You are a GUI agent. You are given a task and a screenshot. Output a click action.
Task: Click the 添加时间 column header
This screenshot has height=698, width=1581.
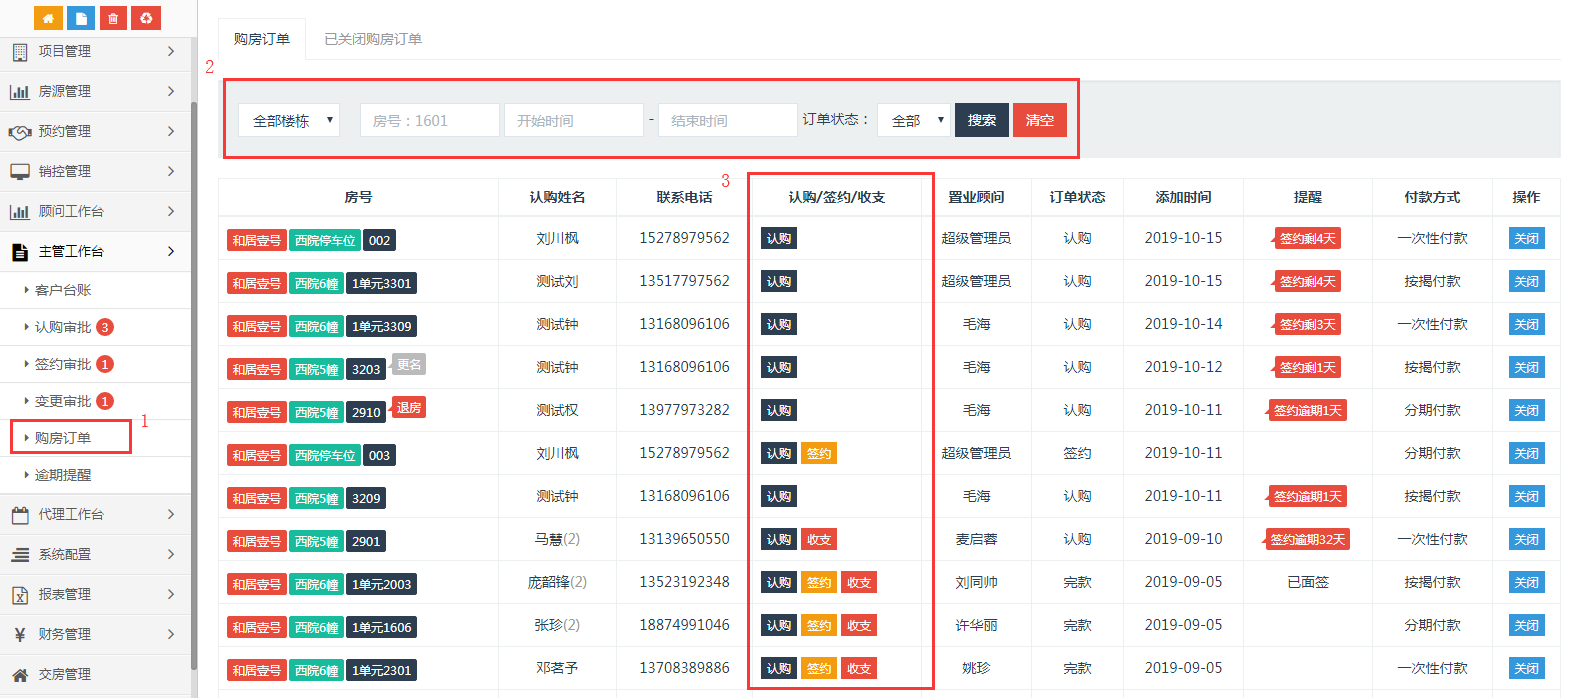[x=1183, y=197]
